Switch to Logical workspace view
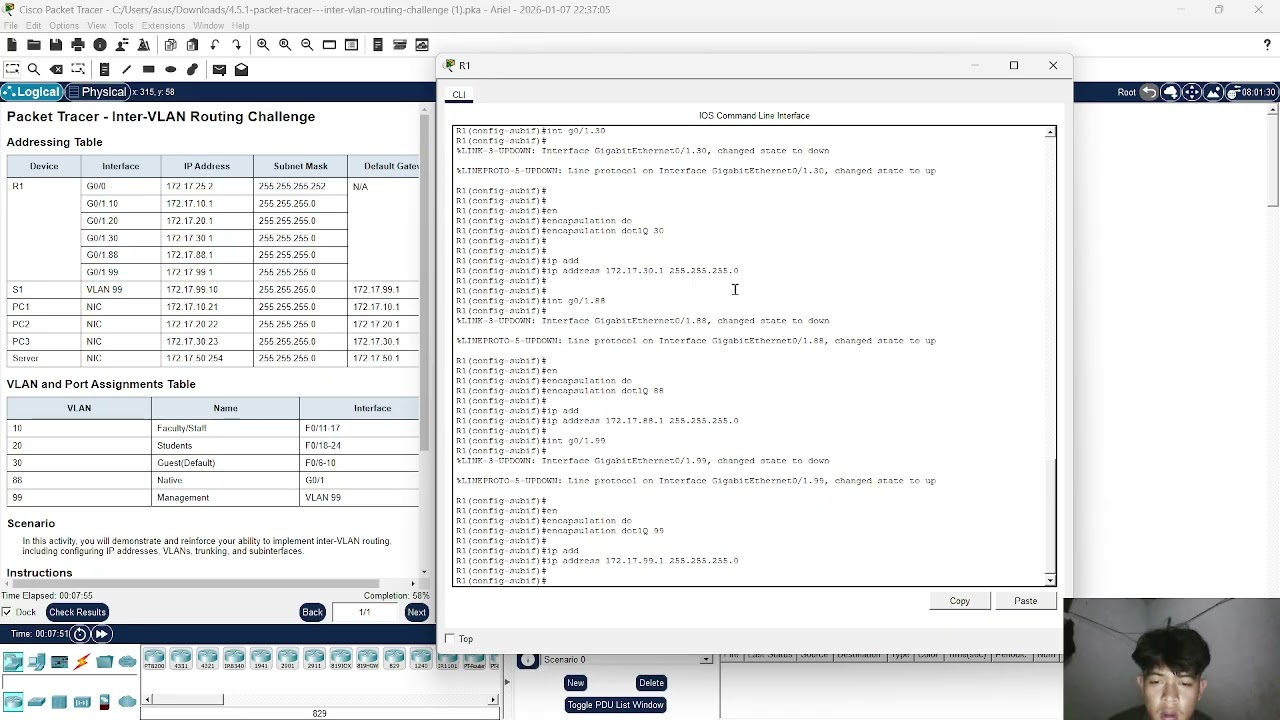Image resolution: width=1280 pixels, height=720 pixels. 32,92
